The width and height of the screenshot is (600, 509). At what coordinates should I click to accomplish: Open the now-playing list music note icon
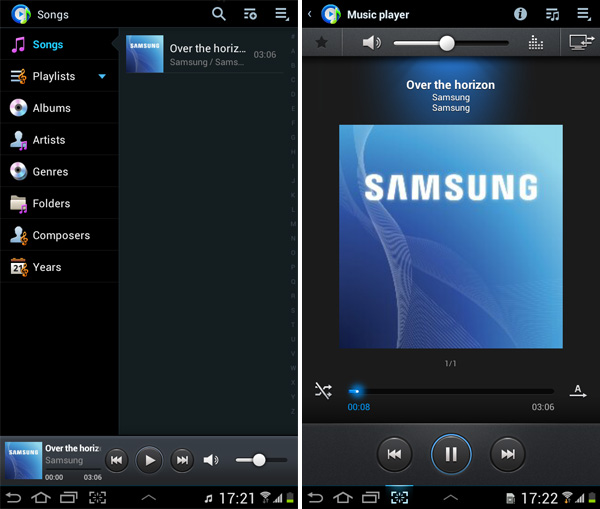(x=551, y=14)
